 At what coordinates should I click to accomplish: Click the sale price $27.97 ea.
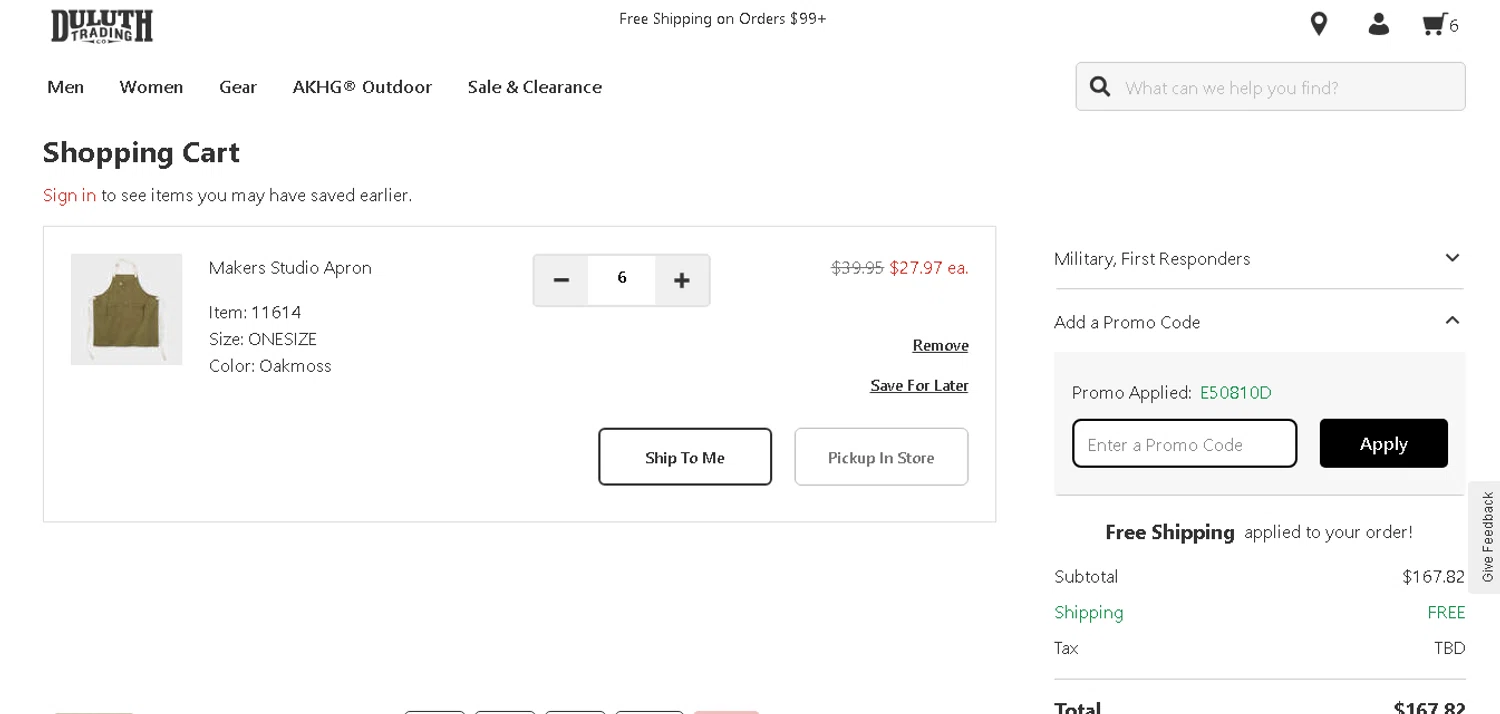[929, 268]
